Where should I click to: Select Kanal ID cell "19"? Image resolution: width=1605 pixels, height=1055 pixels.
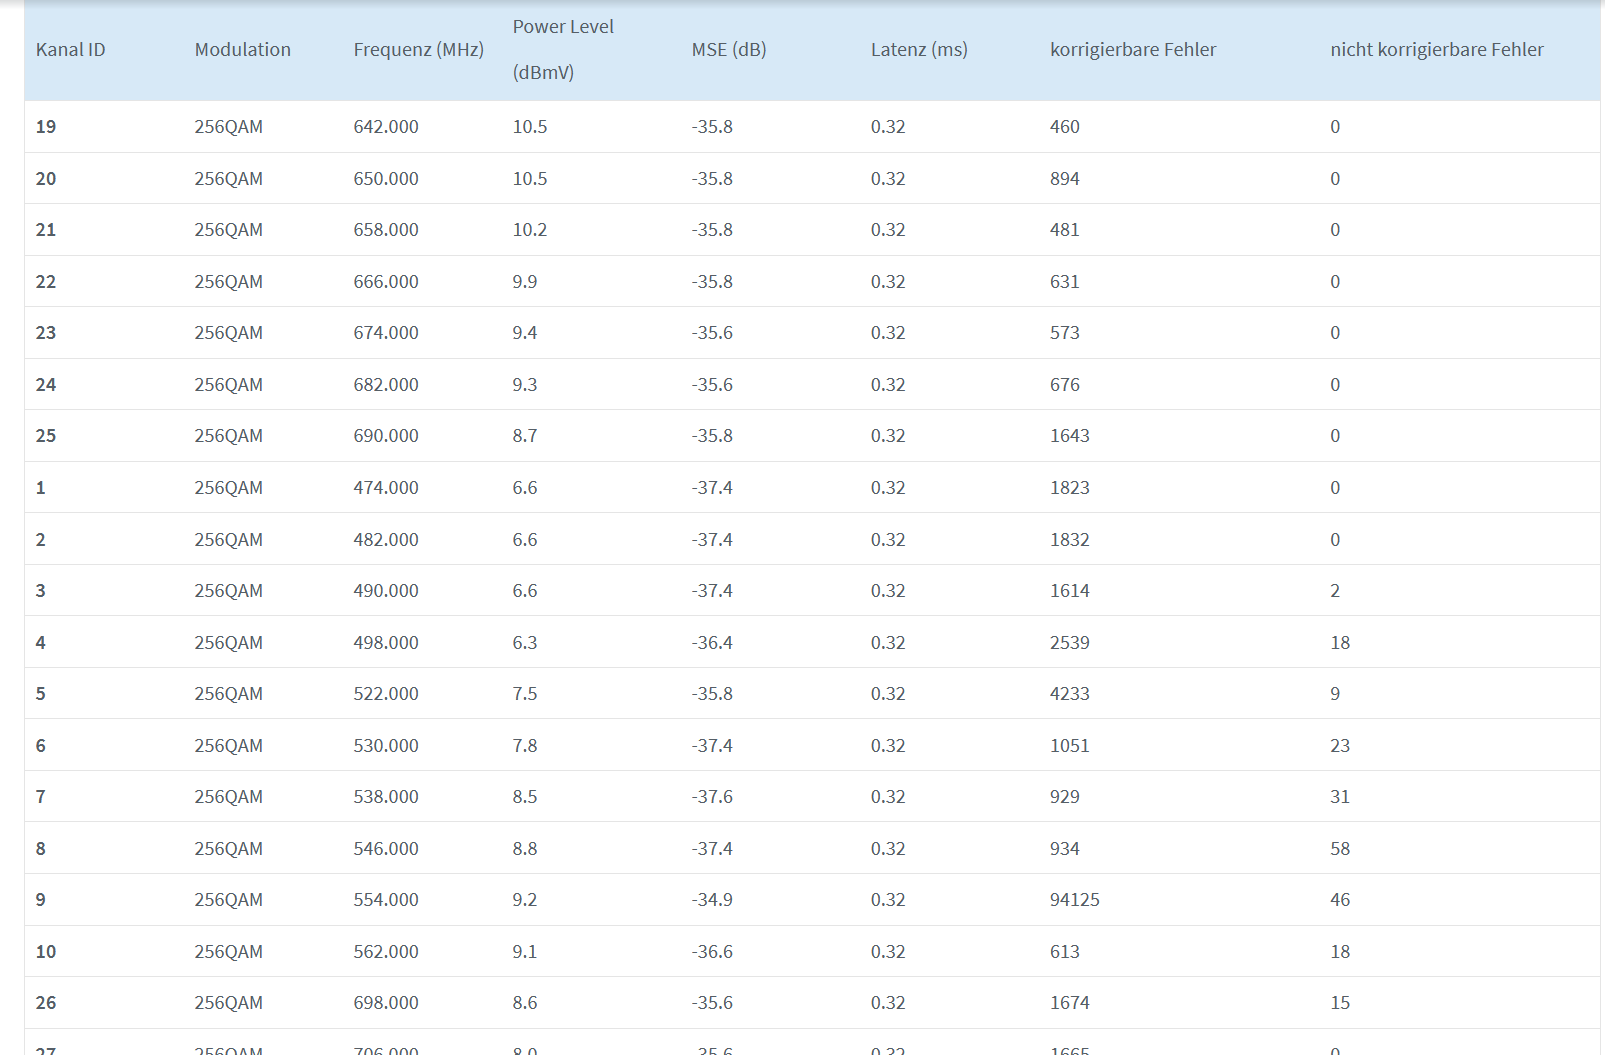[x=46, y=127]
